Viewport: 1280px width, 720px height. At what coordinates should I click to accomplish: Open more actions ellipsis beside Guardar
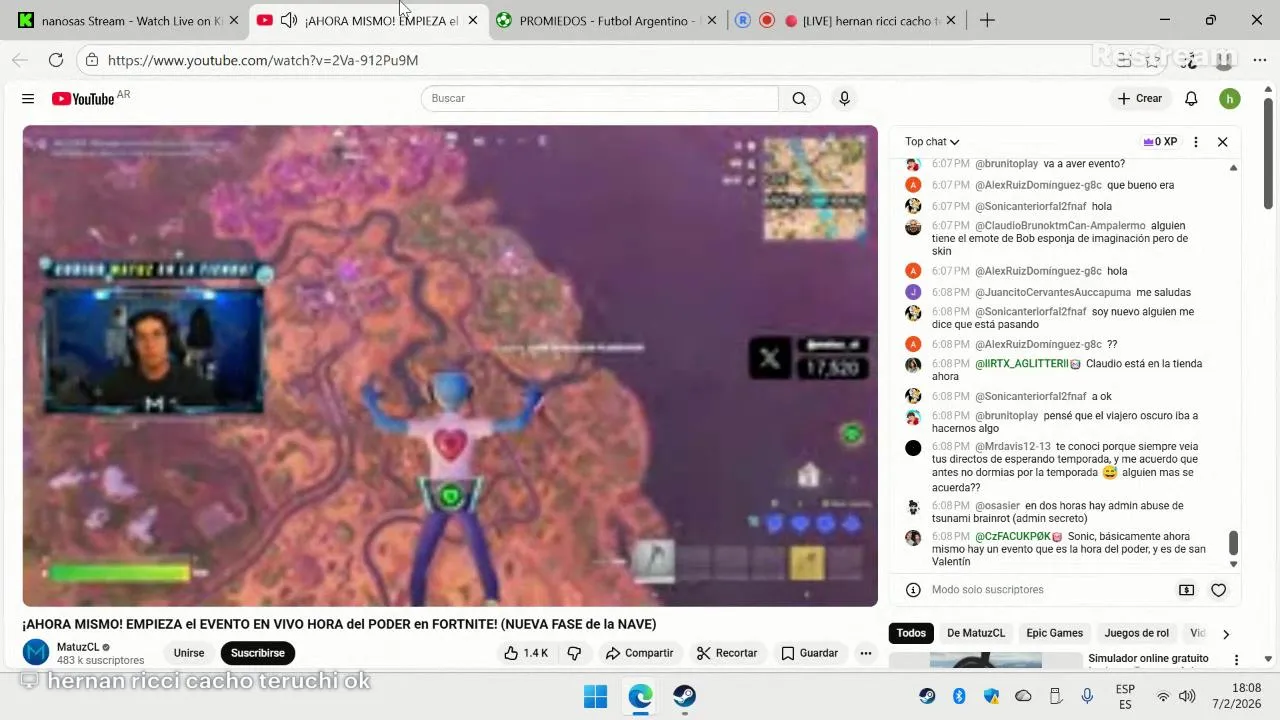tap(866, 653)
